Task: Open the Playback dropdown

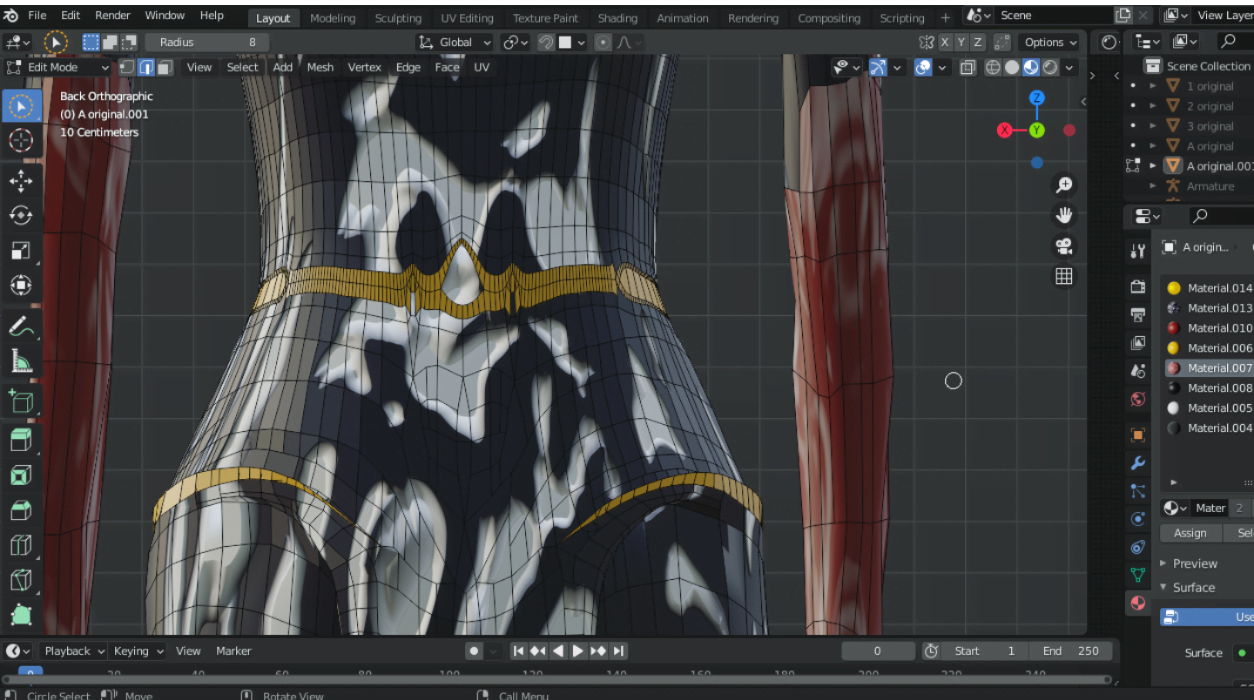Action: (74, 651)
